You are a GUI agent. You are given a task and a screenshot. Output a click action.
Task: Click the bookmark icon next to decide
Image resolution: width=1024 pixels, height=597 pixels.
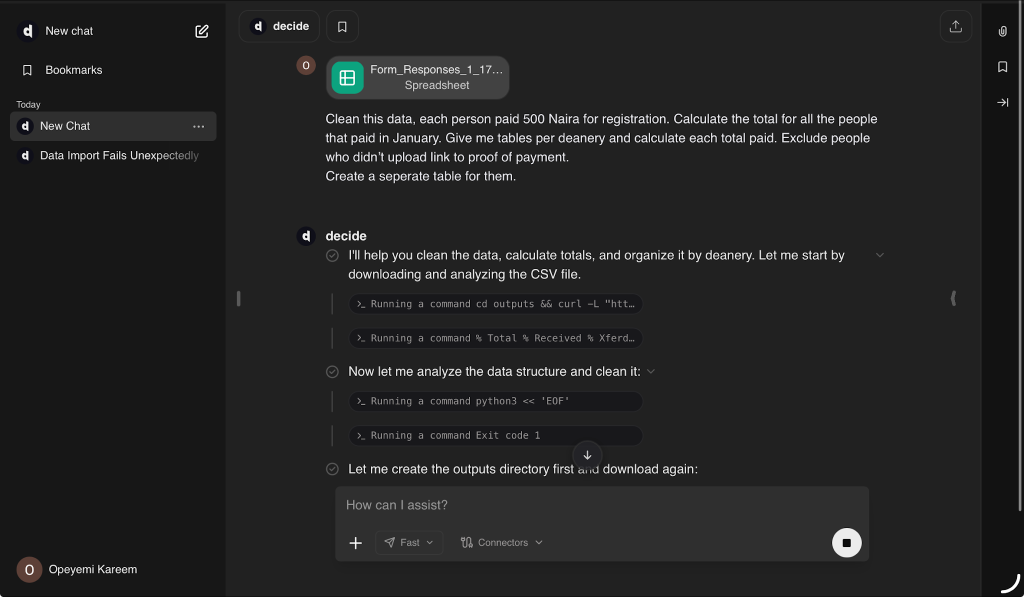342,26
